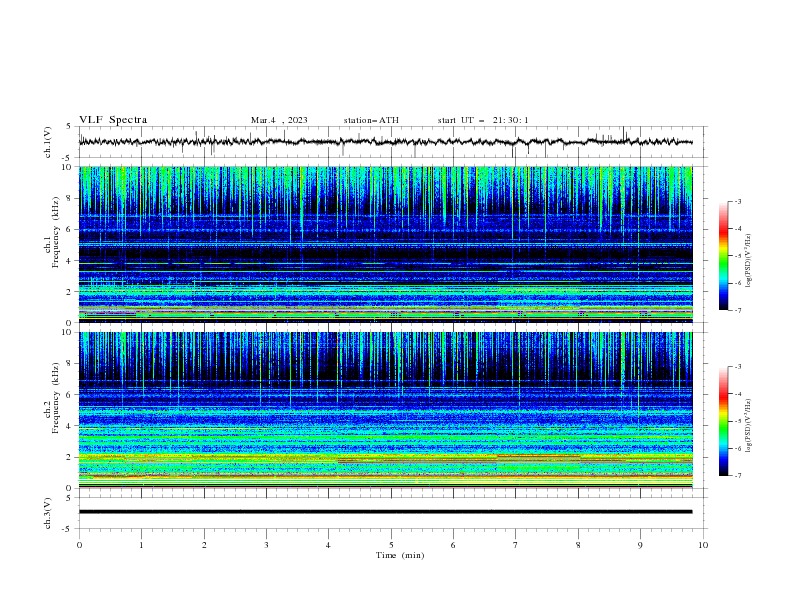Click the "-6" label on ch.2 color bar
Viewport: 792px width, 612px height.
tap(737, 448)
